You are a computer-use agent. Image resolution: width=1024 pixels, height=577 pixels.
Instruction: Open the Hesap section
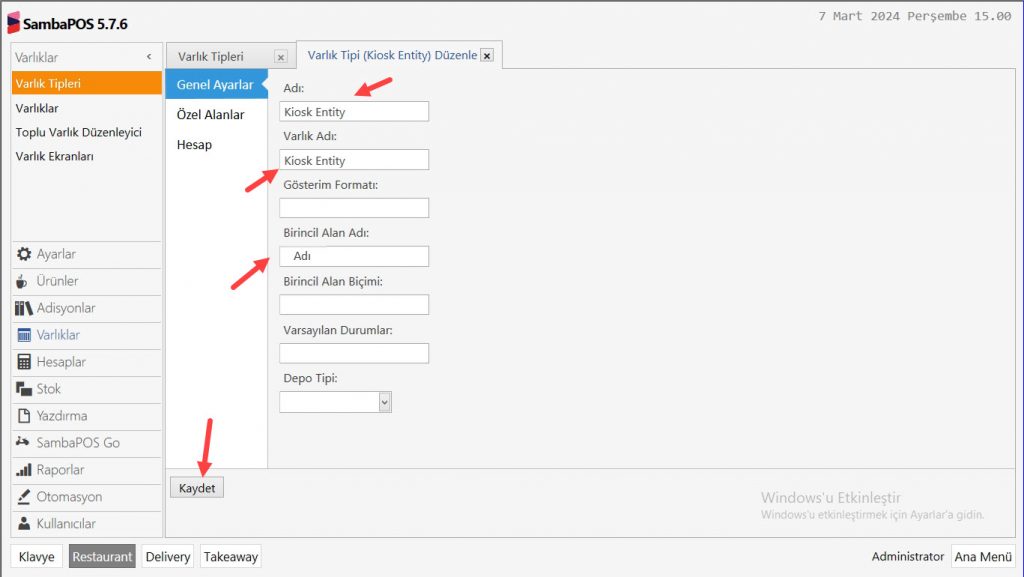(x=194, y=145)
